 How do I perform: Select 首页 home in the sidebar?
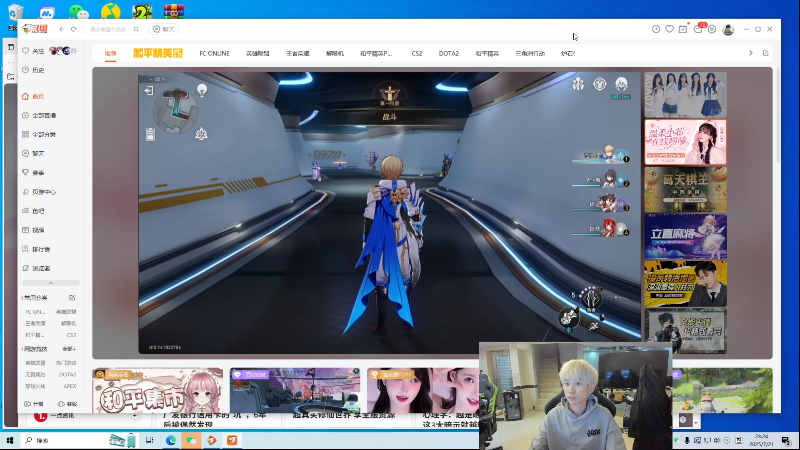pyautogui.click(x=34, y=96)
